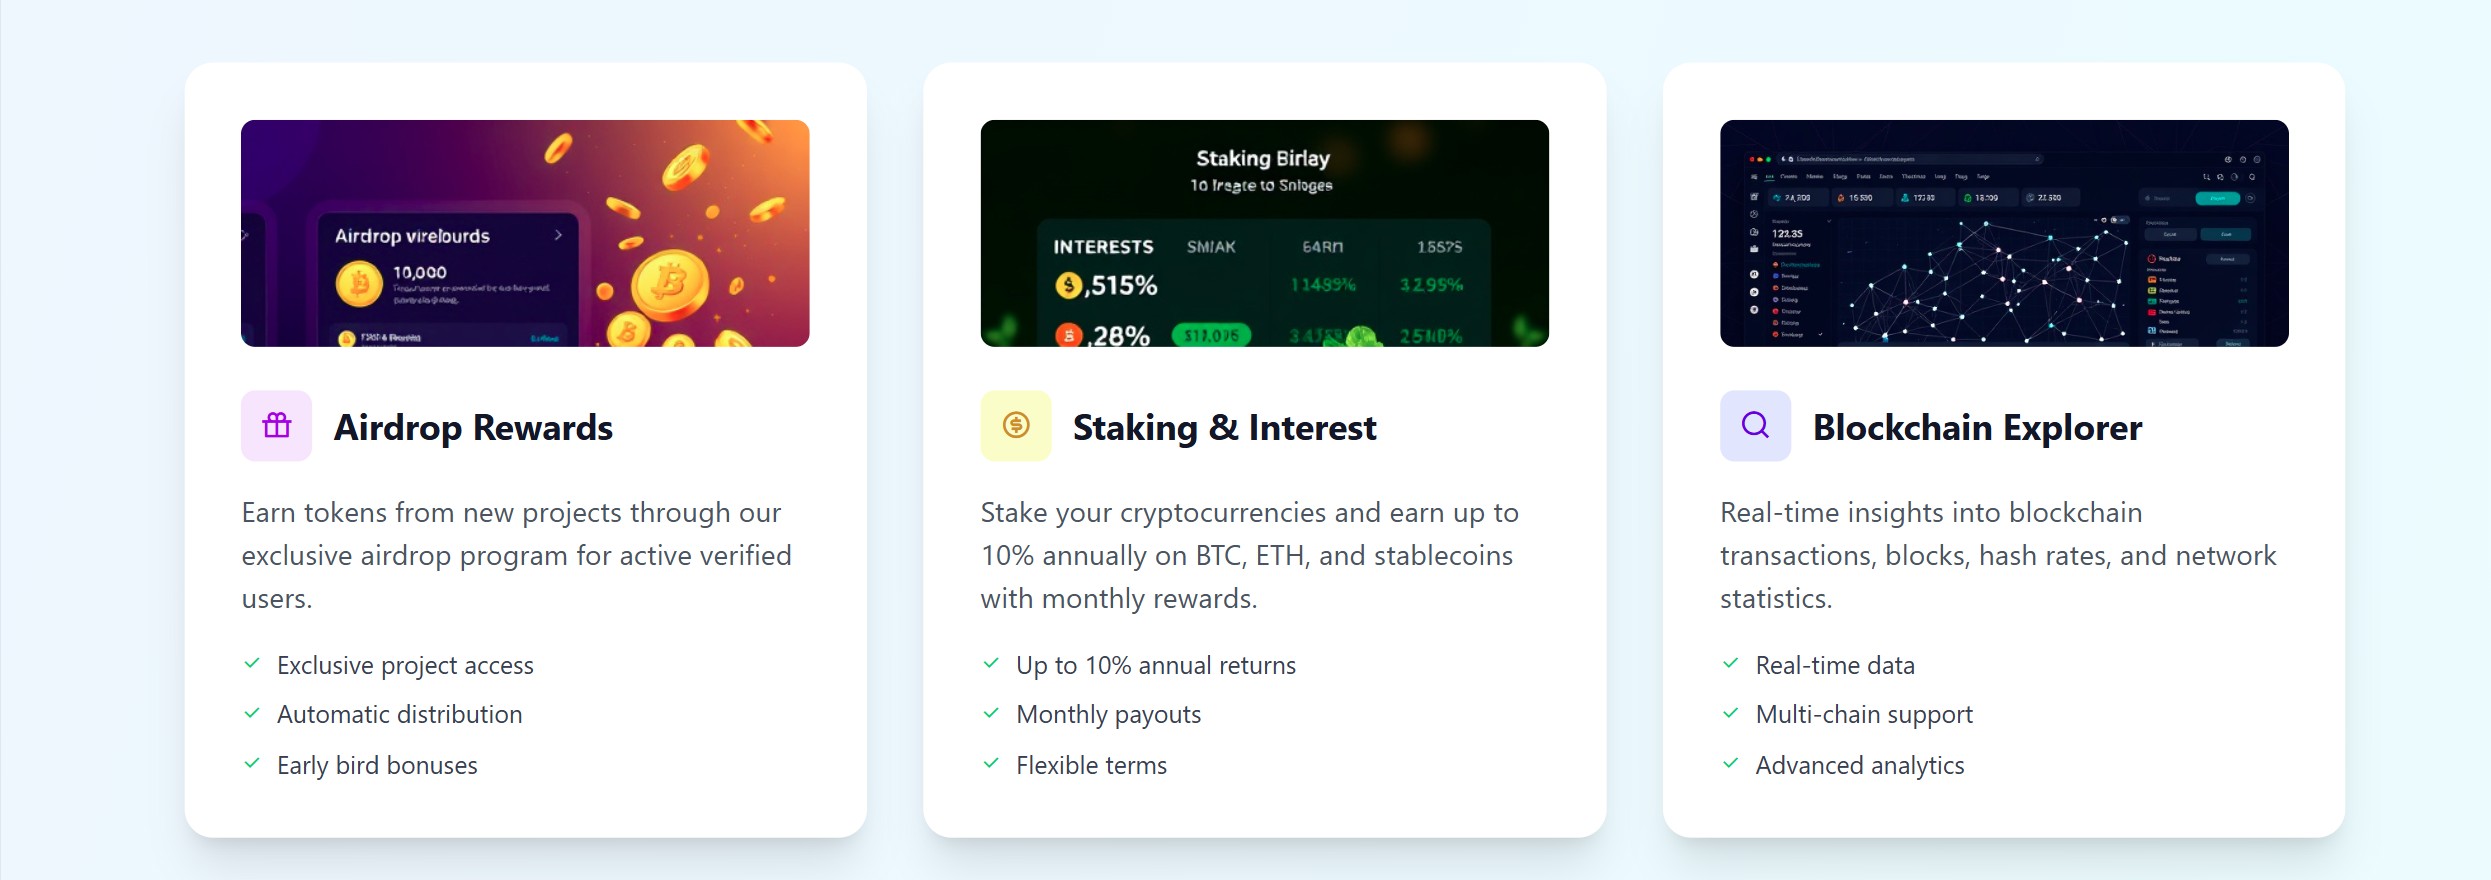Click the magnifier icon beside Blockchain Explorer
Image resolution: width=2491 pixels, height=880 pixels.
[x=1755, y=426]
